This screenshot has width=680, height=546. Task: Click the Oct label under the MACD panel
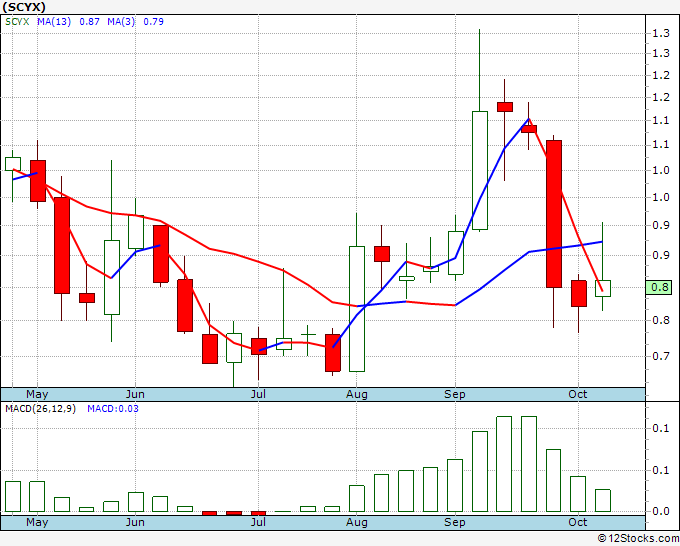[578, 522]
